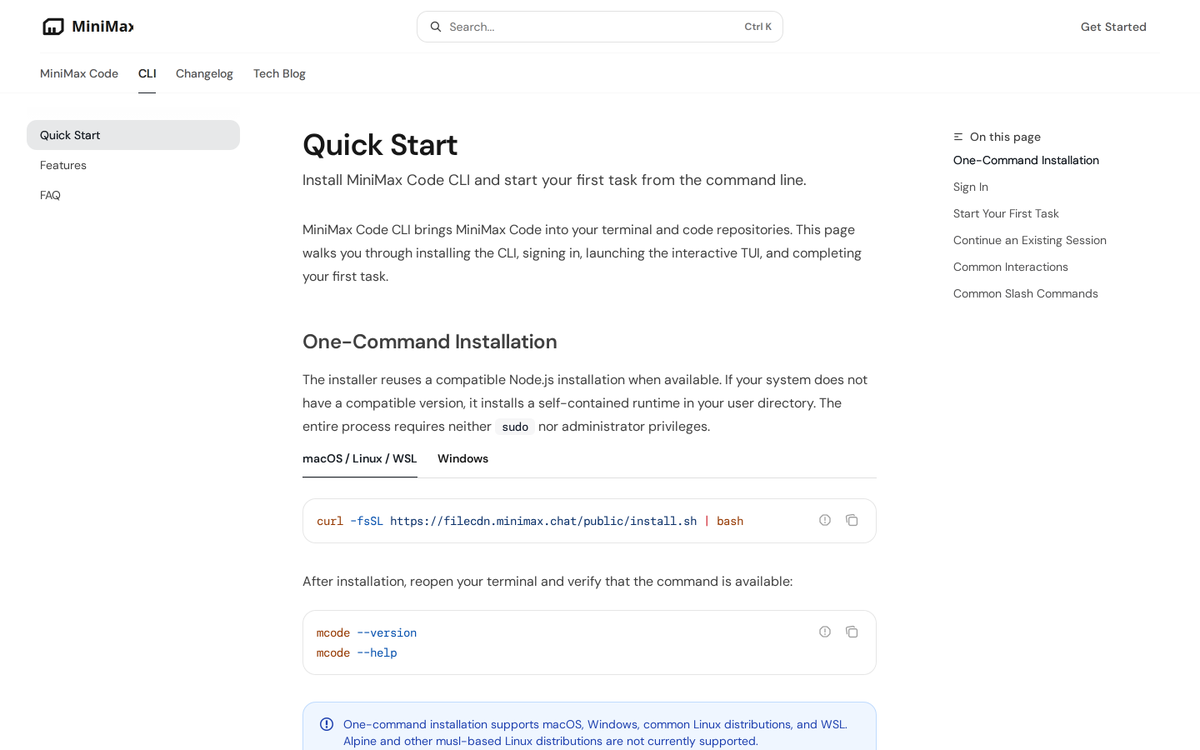Viewport: 1200px width, 750px height.
Task: Open the Changelog nav tab
Action: [x=204, y=74]
